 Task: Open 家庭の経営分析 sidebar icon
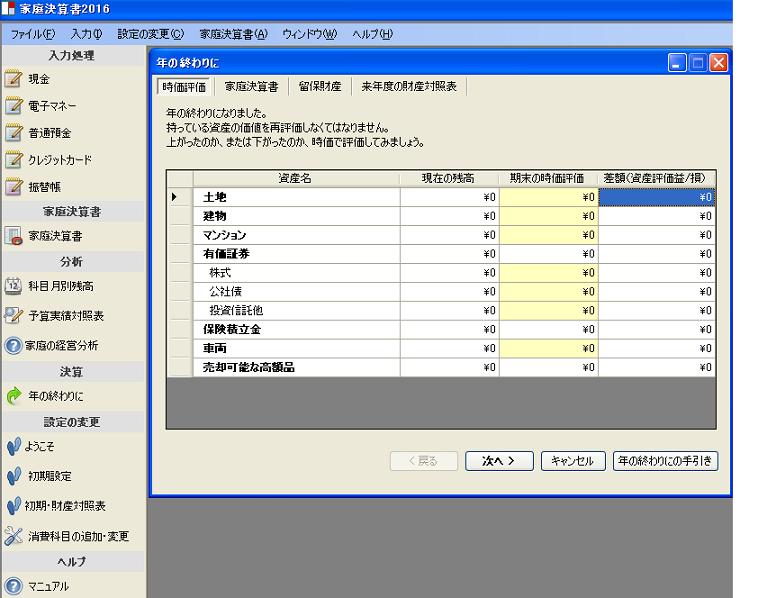click(13, 346)
